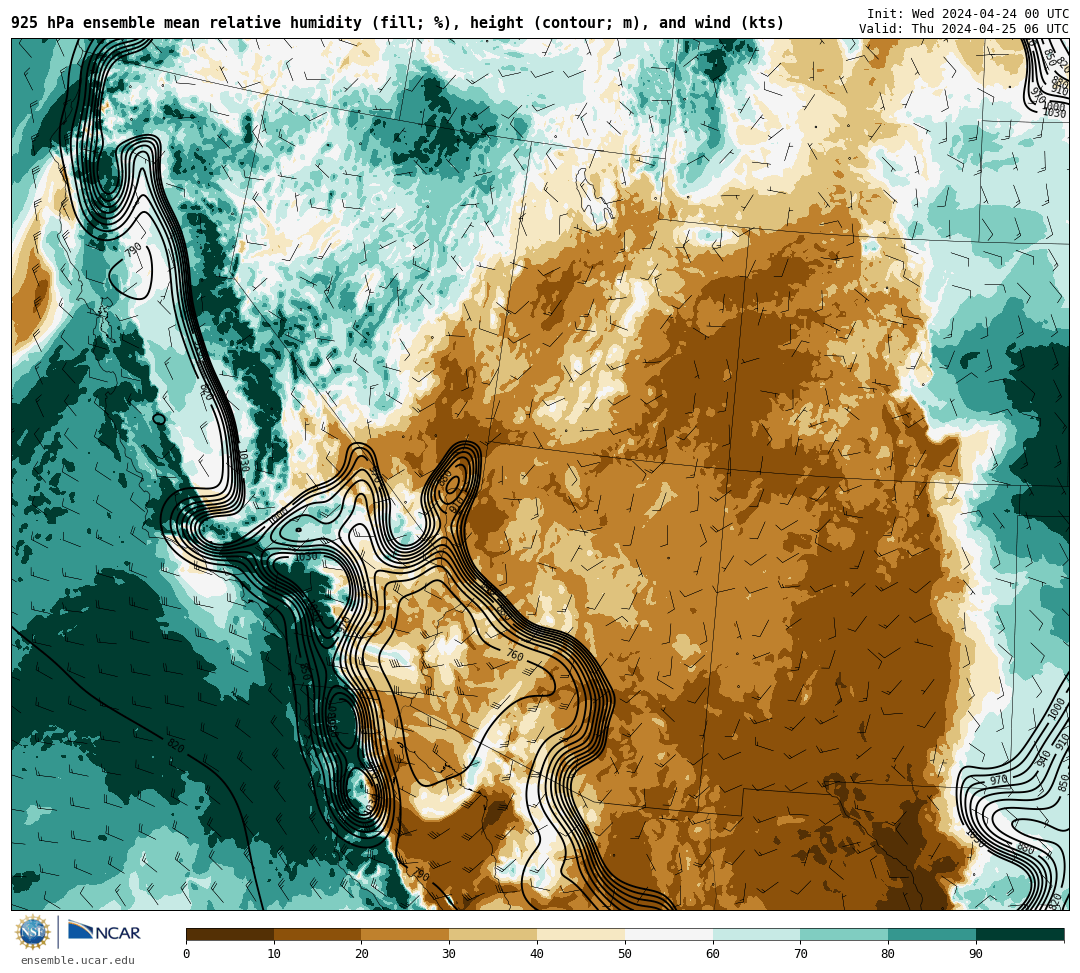Click the colorbar tick label 50
The height and width of the screenshot is (973, 1080).
click(625, 954)
